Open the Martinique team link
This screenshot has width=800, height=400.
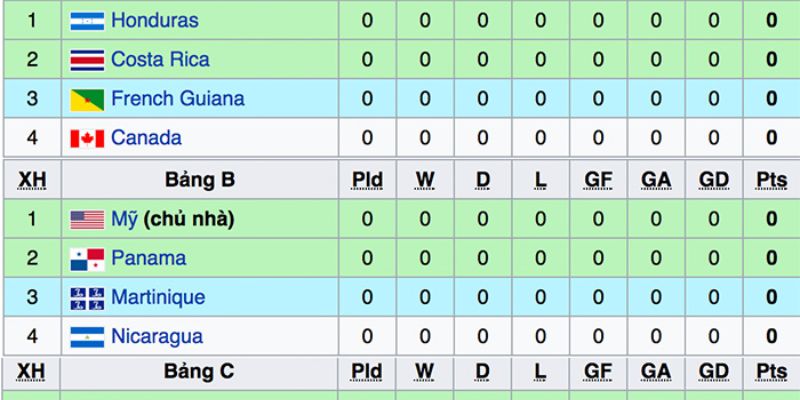(x=158, y=297)
